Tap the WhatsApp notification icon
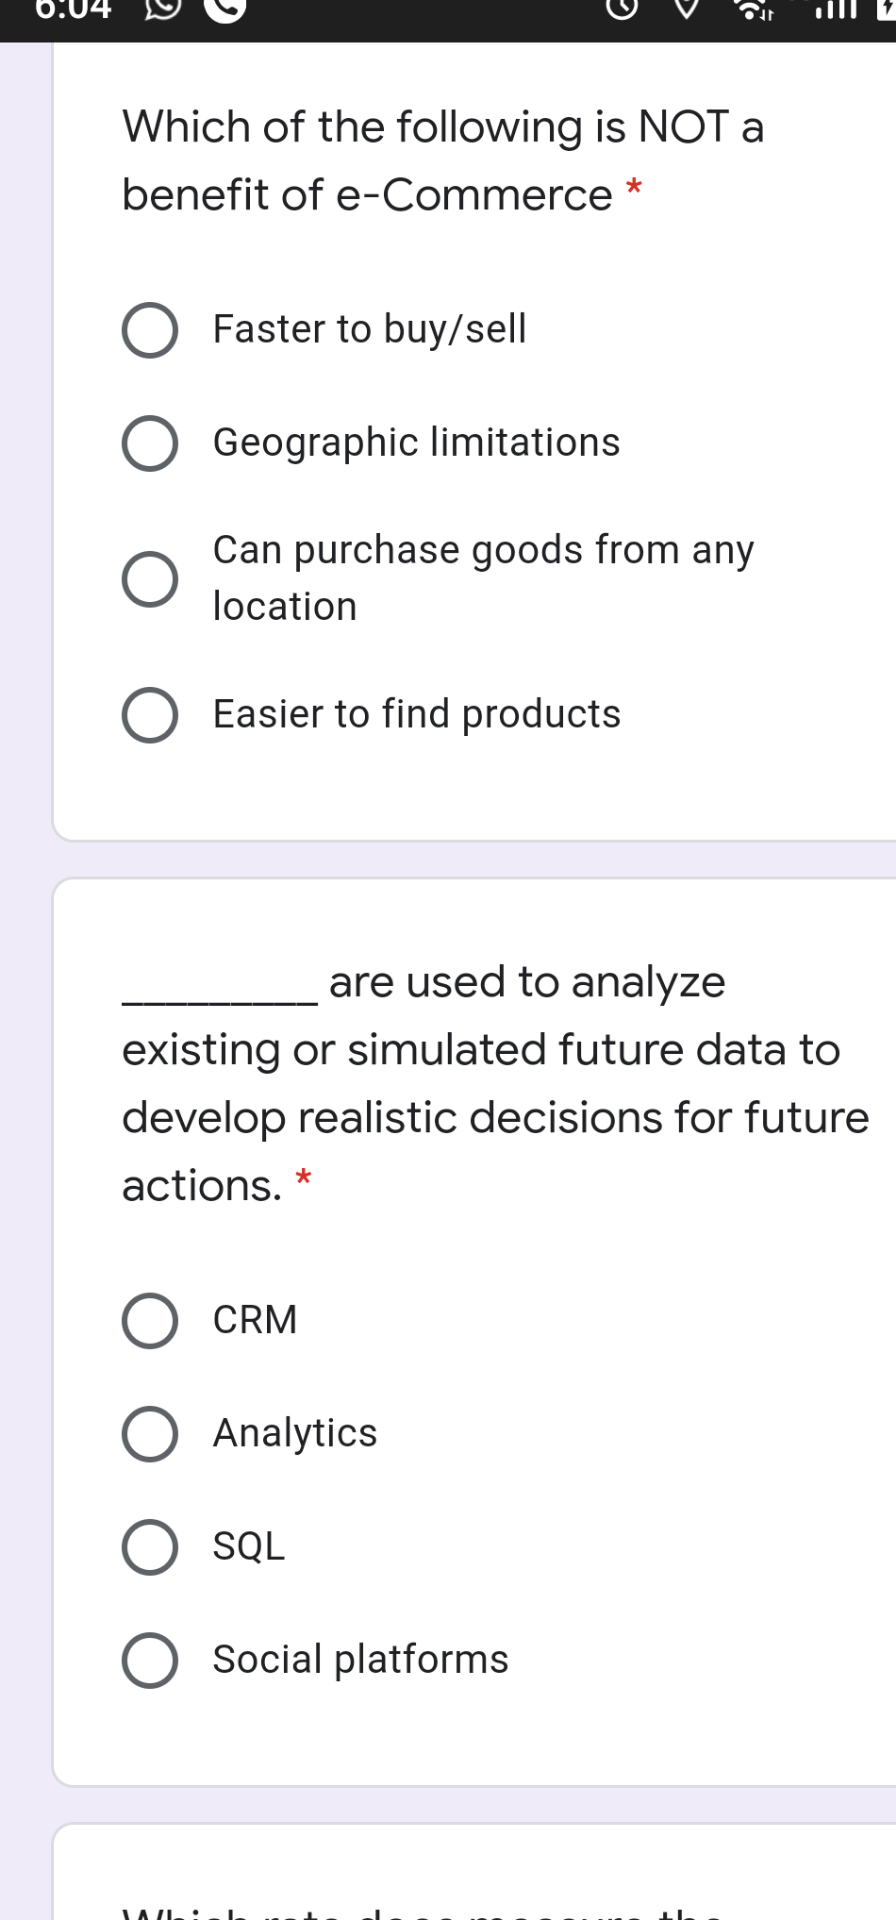This screenshot has width=896, height=1920. (163, 8)
